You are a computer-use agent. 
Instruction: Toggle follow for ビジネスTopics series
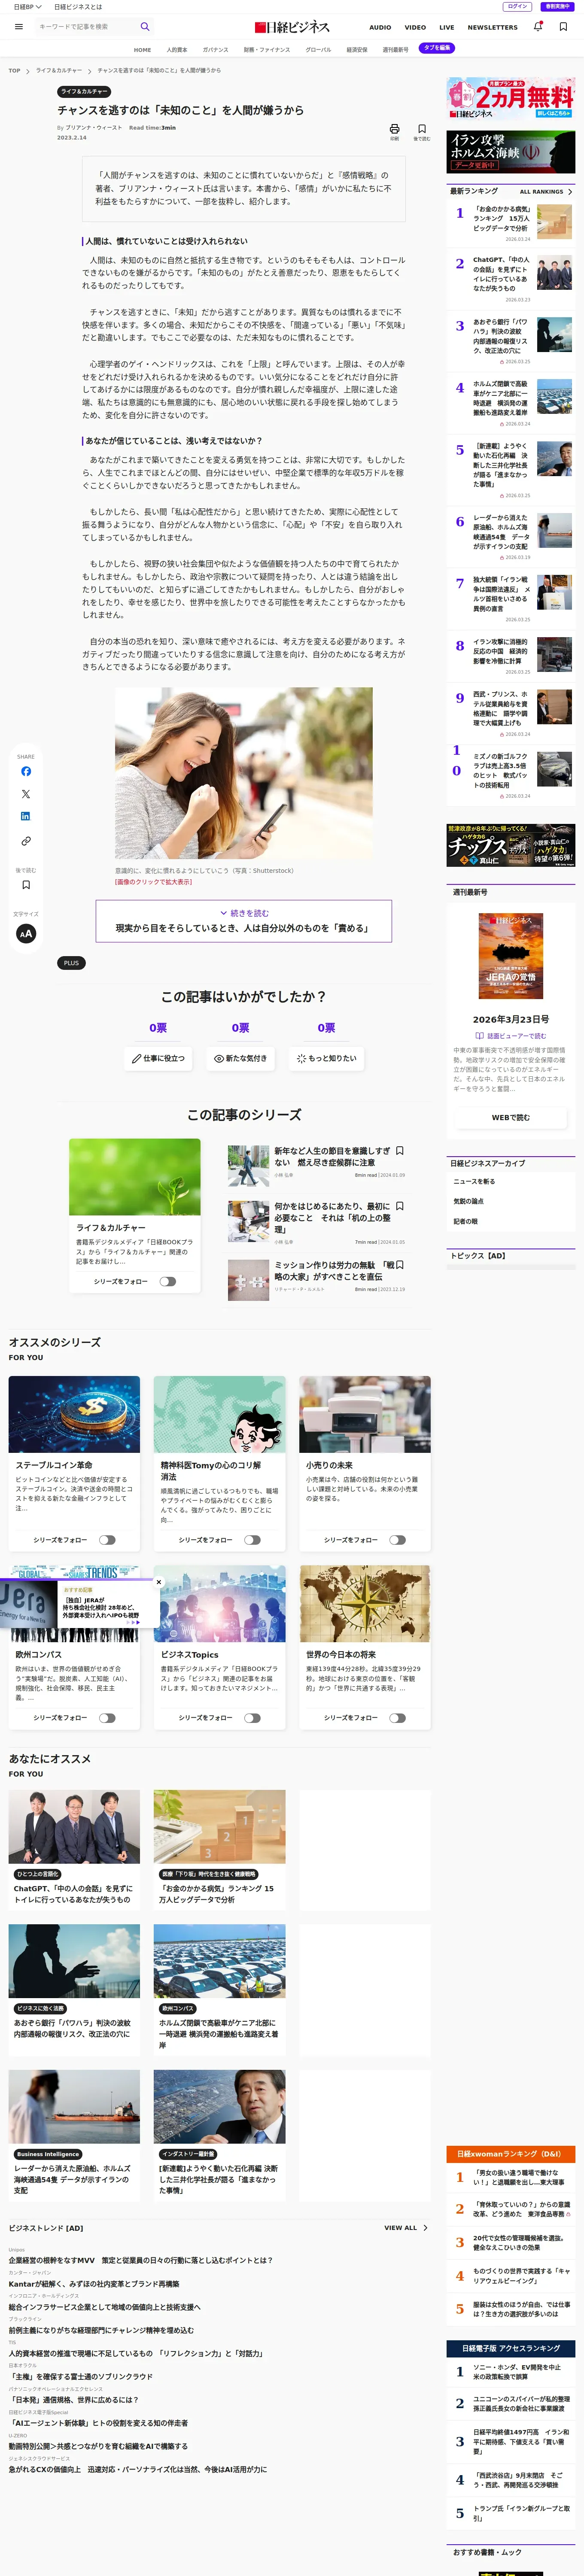252,1718
